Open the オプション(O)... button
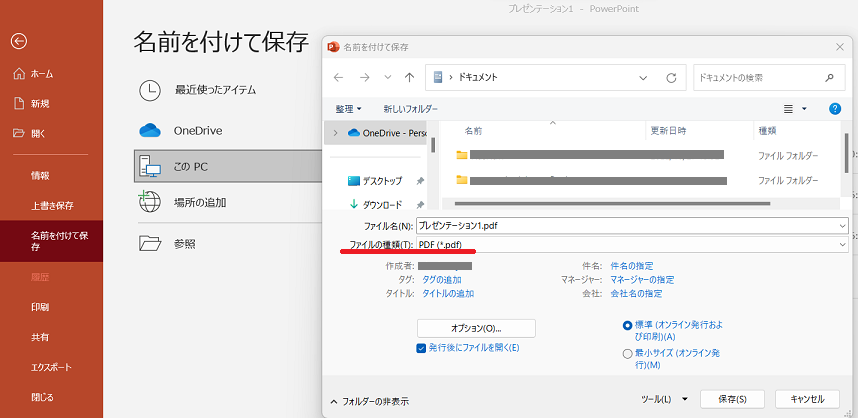Viewport: 858px width, 418px height. 476,328
